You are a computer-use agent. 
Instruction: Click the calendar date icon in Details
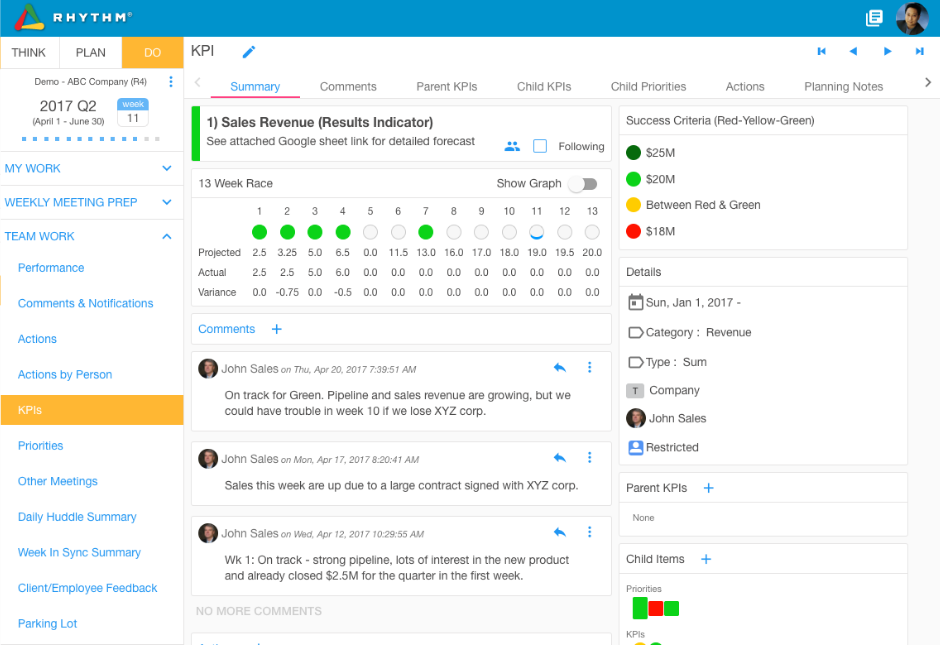(x=635, y=302)
